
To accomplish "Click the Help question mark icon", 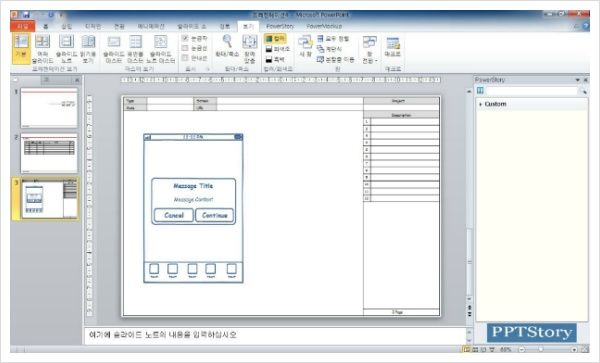I will [586, 26].
